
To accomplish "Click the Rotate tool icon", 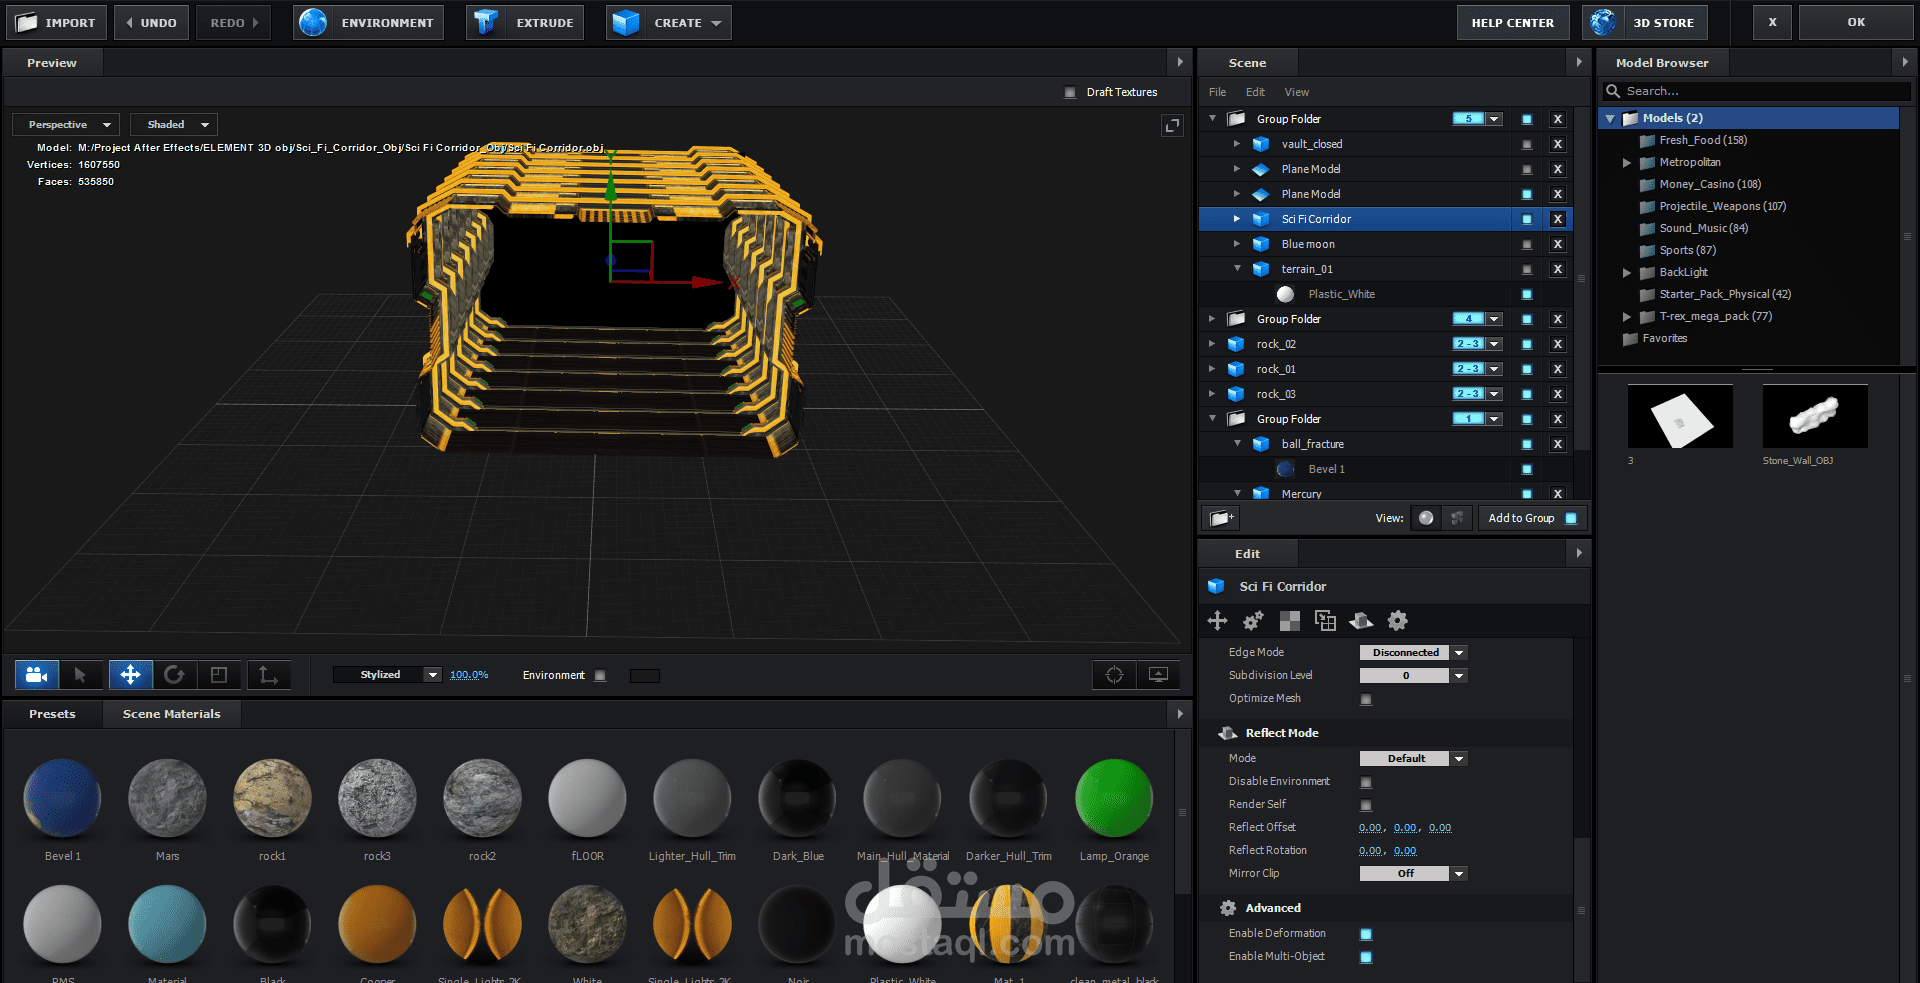I will [x=174, y=675].
